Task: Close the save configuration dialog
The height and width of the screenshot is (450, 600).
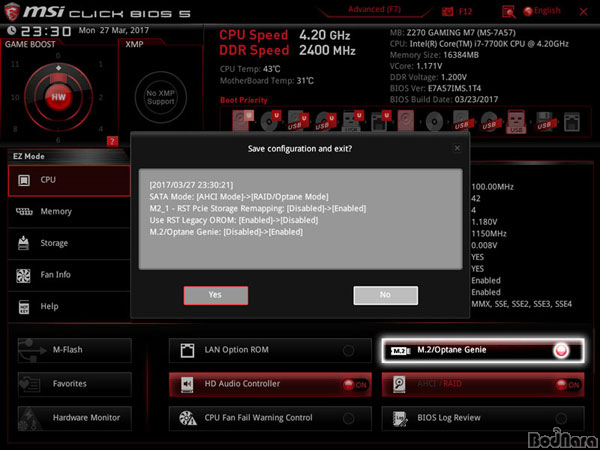Action: 457,148
